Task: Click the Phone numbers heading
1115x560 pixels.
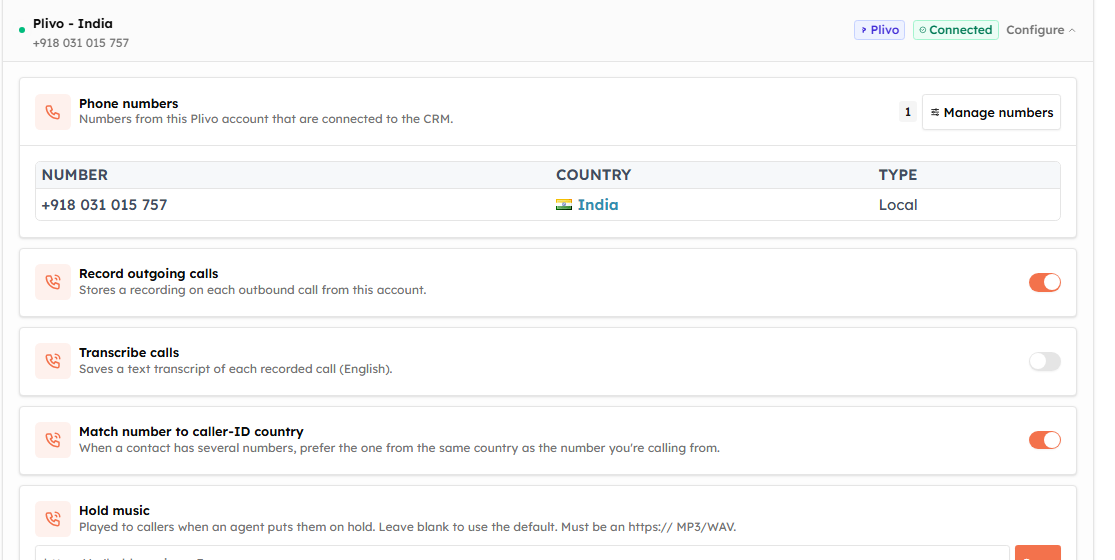Action: 129,104
